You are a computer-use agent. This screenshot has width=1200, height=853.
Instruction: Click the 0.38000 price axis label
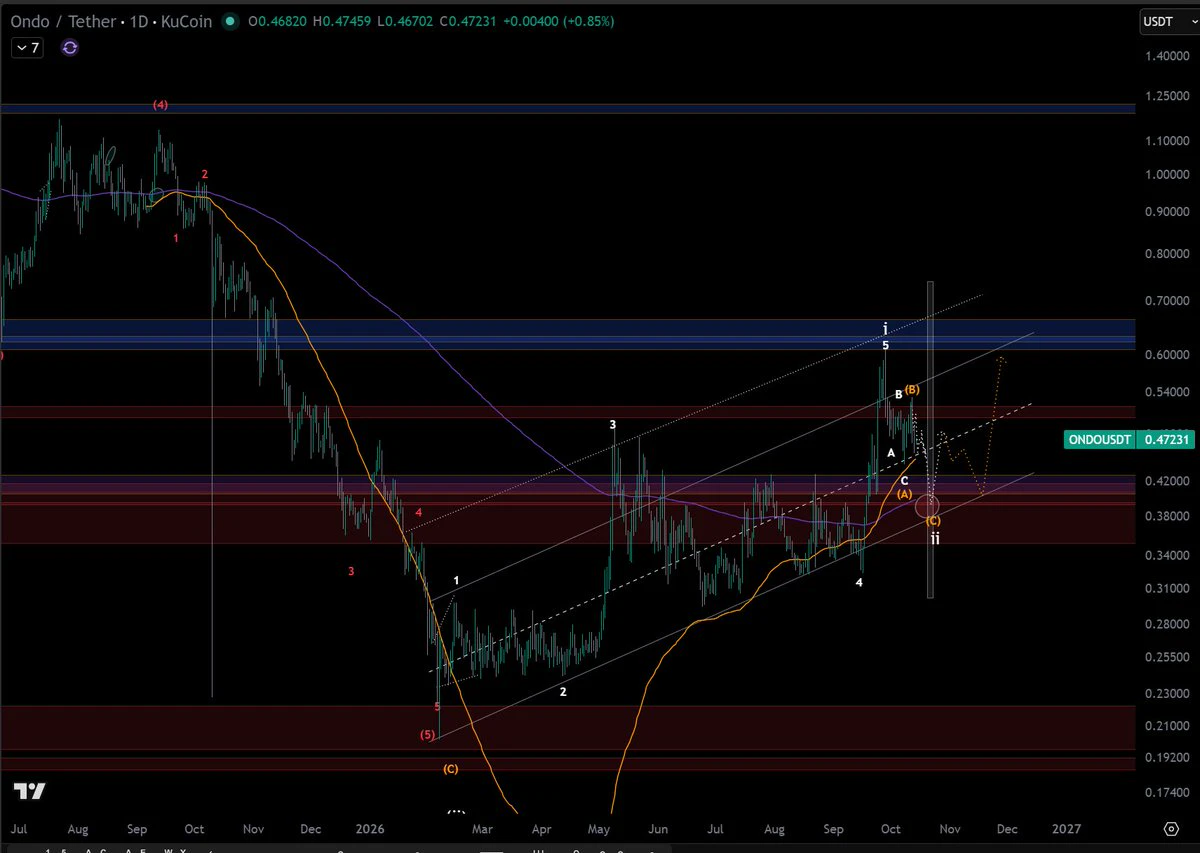coord(1165,517)
